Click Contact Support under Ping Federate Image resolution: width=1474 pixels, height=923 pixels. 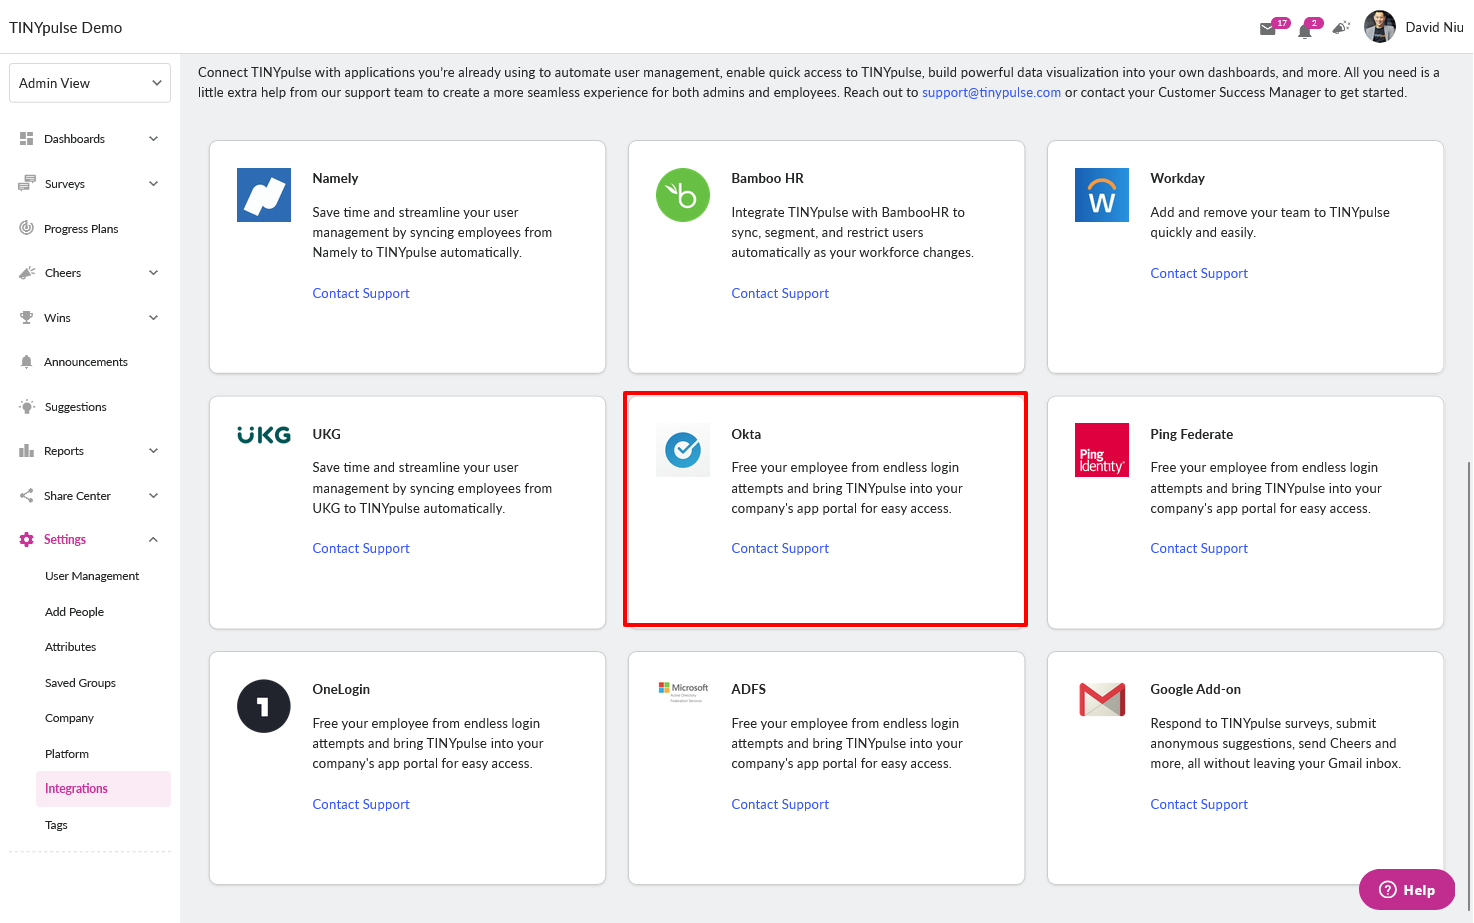click(1199, 548)
